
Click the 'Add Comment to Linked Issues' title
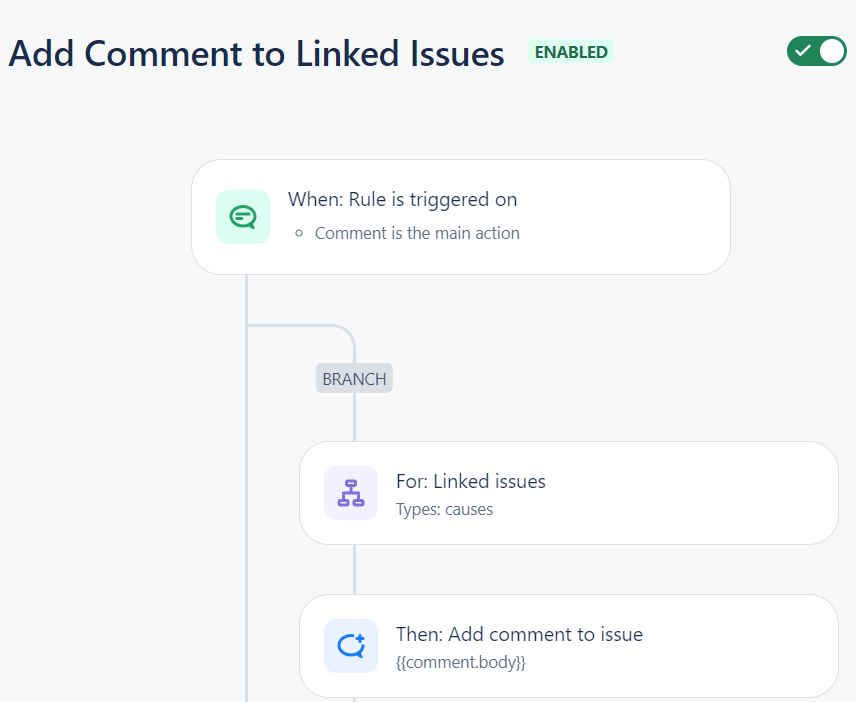click(x=255, y=54)
